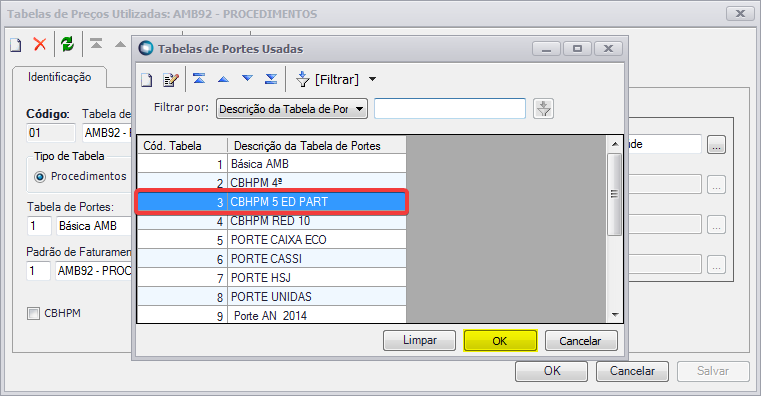Viewport: 761px width, 396px height.
Task: Go to first record arrow icon in dialog
Action: click(199, 79)
